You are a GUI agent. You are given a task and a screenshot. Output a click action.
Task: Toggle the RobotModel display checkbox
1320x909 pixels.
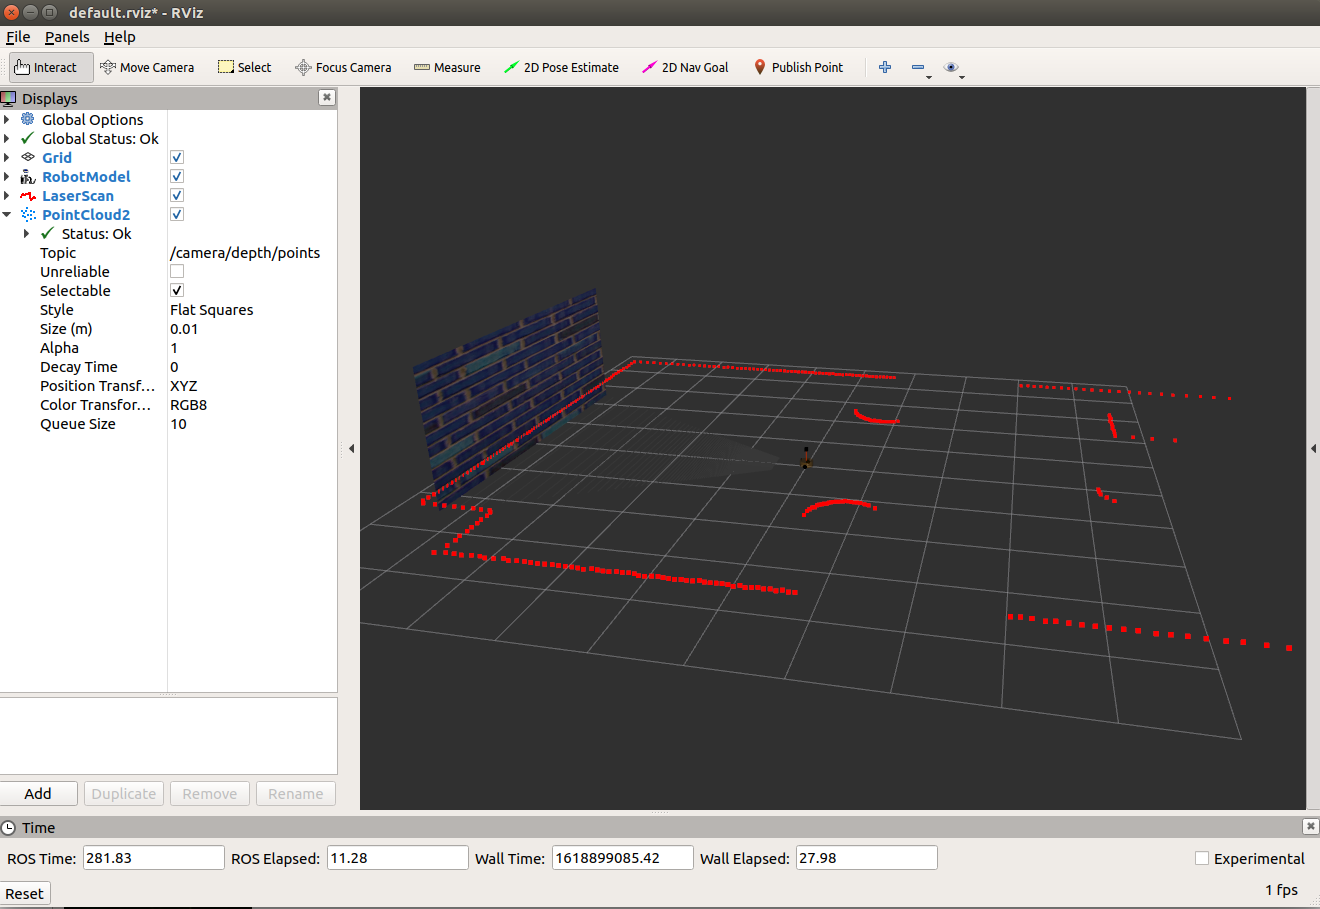pyautogui.click(x=177, y=176)
